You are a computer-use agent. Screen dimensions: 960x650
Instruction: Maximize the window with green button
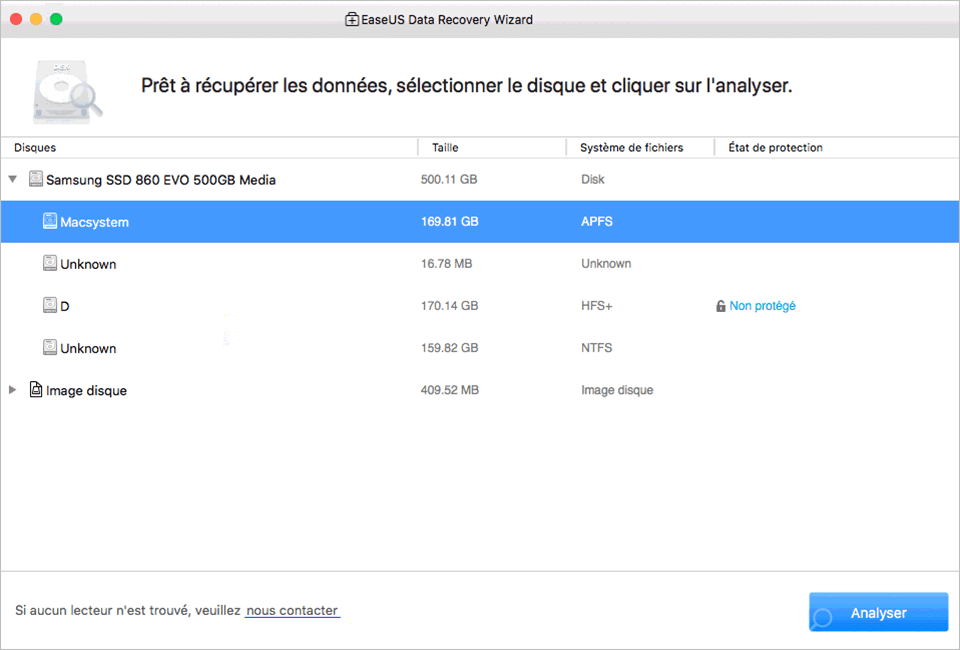pyautogui.click(x=56, y=20)
